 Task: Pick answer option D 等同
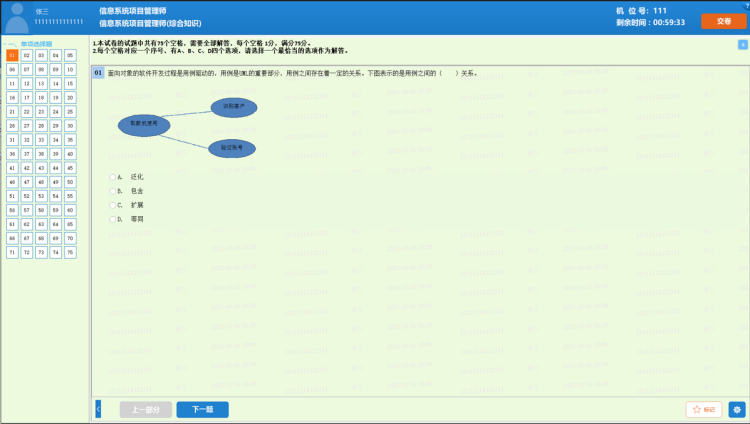(x=114, y=218)
